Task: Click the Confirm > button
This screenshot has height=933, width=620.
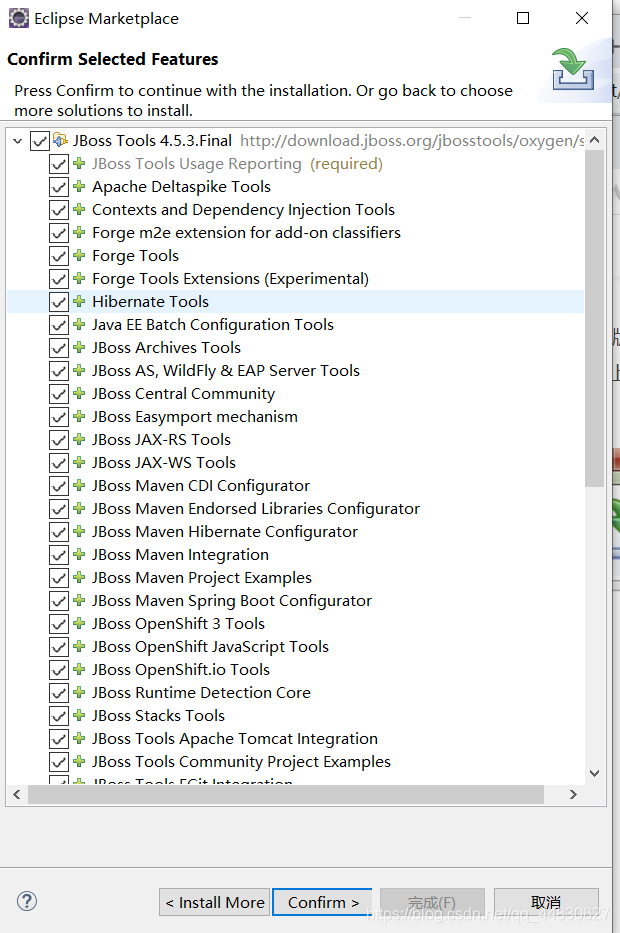Action: tap(322, 903)
